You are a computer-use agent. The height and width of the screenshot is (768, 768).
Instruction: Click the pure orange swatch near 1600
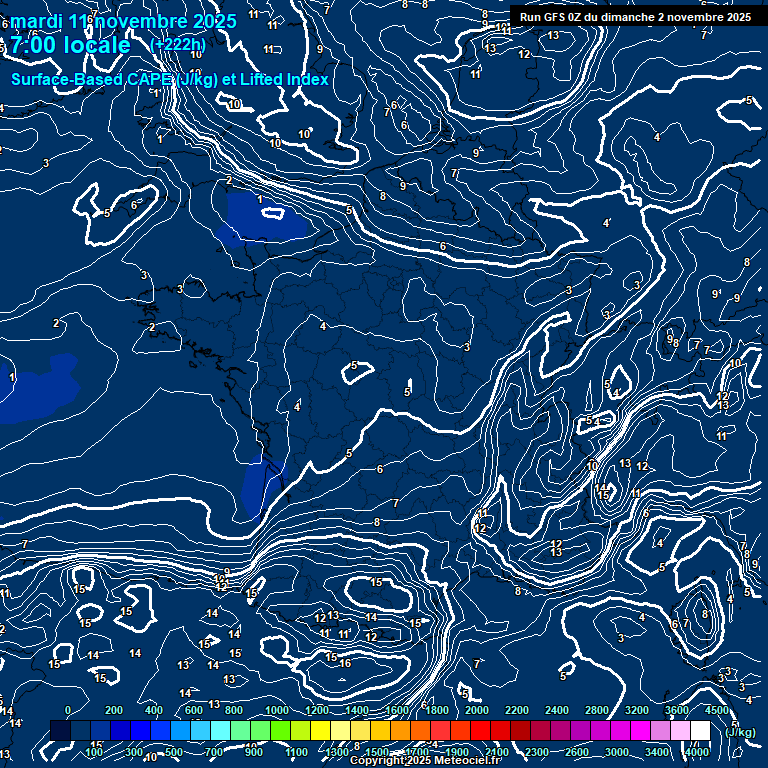click(x=400, y=730)
